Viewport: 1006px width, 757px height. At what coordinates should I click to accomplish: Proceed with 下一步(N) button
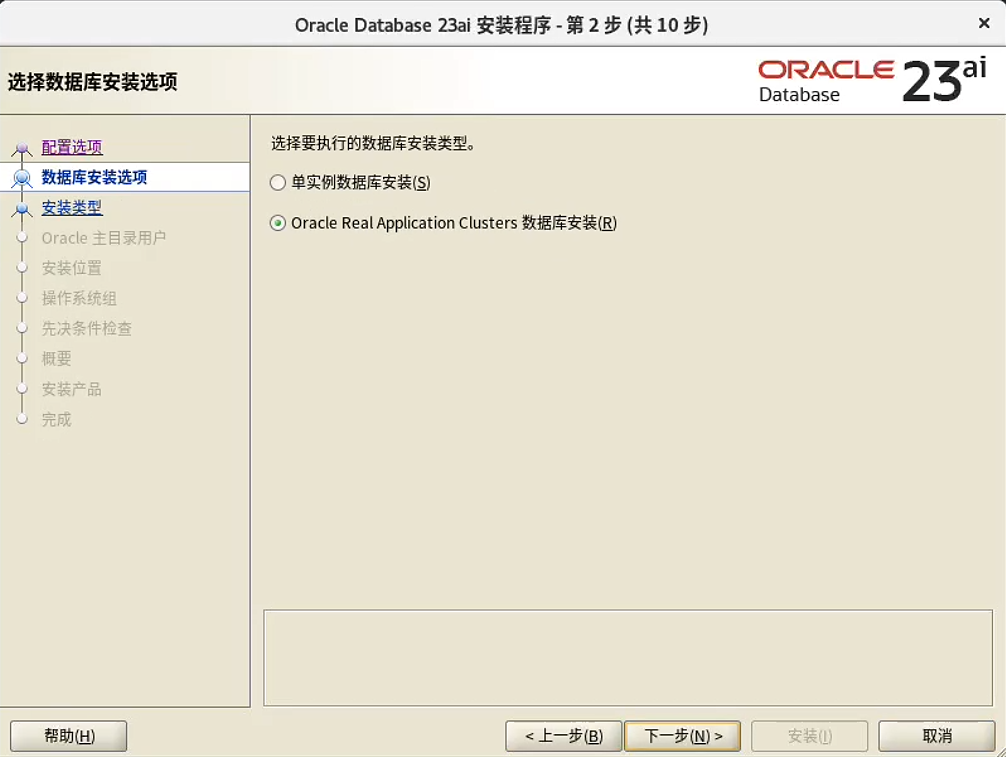[x=681, y=736]
